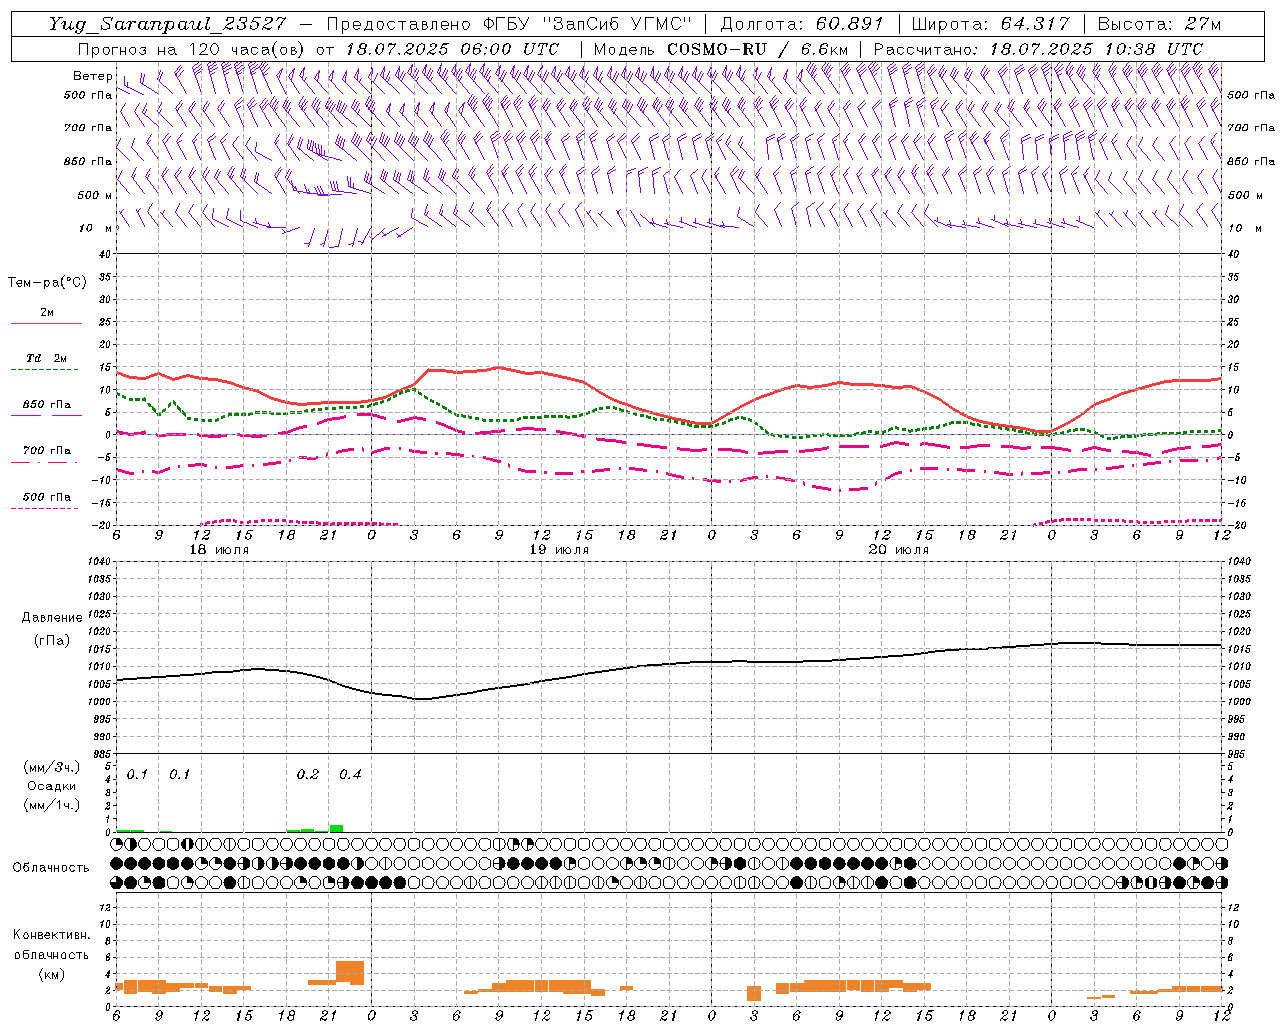Click the Широта: 64.317 value
1280x1024 pixels.
pyautogui.click(x=991, y=24)
